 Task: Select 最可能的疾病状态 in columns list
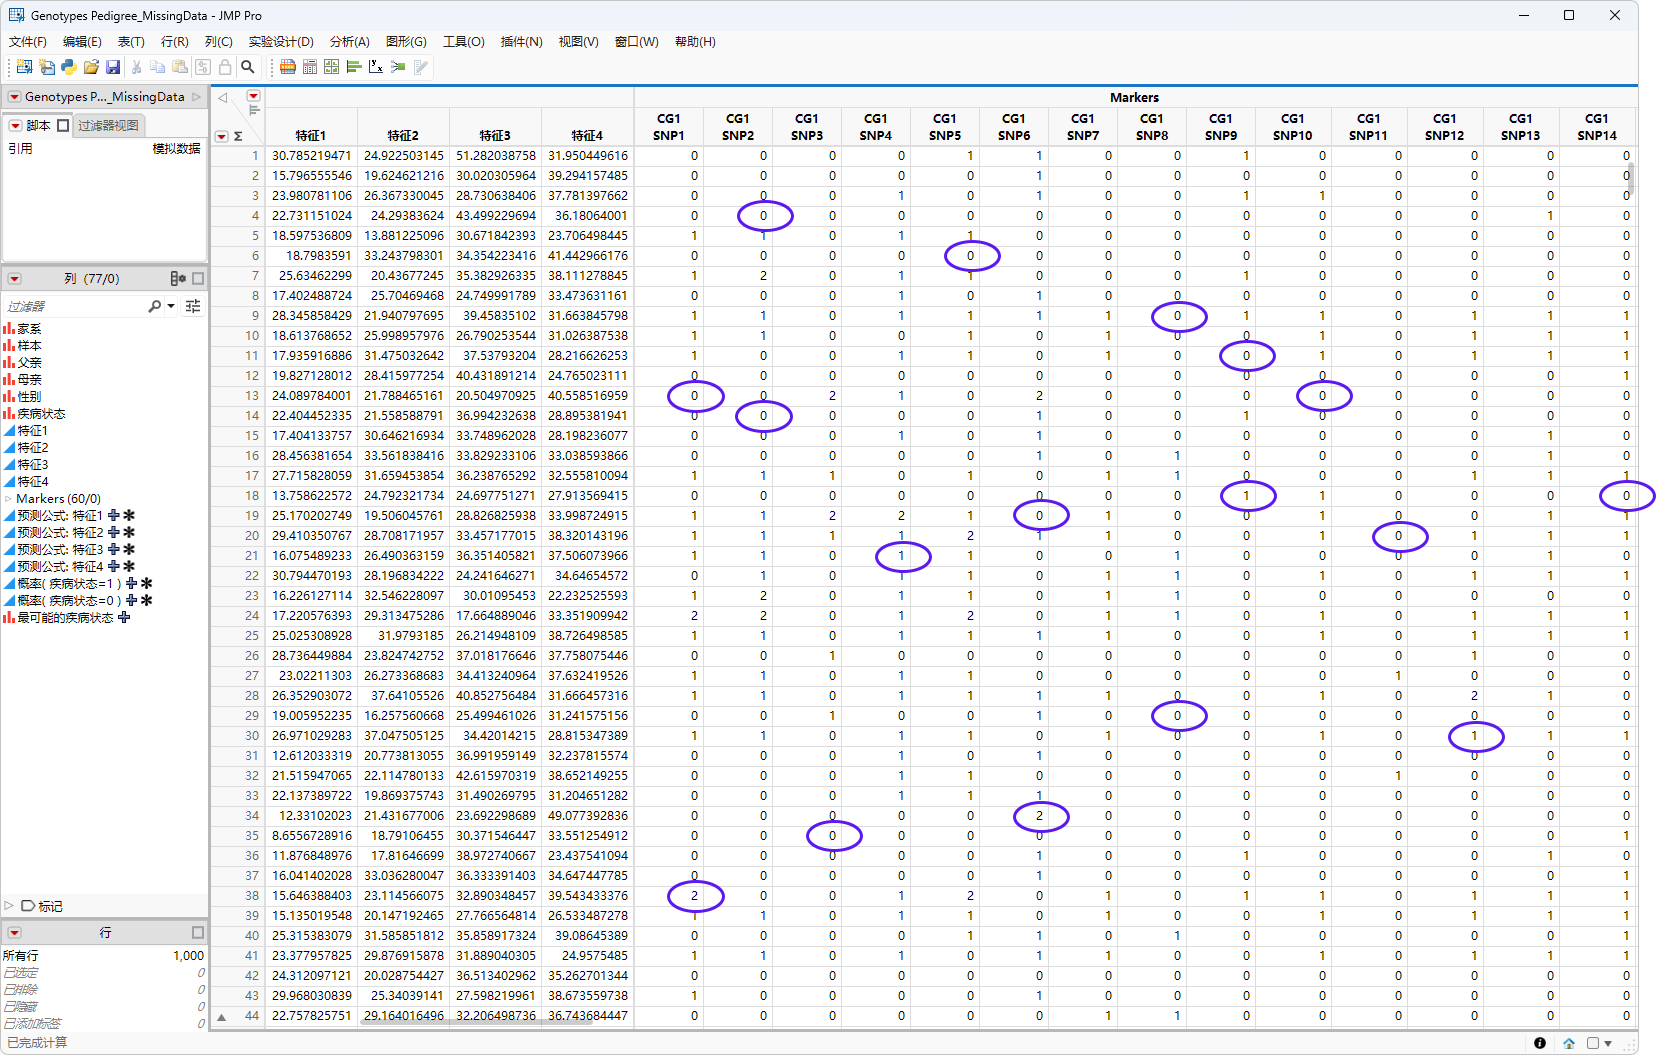65,617
